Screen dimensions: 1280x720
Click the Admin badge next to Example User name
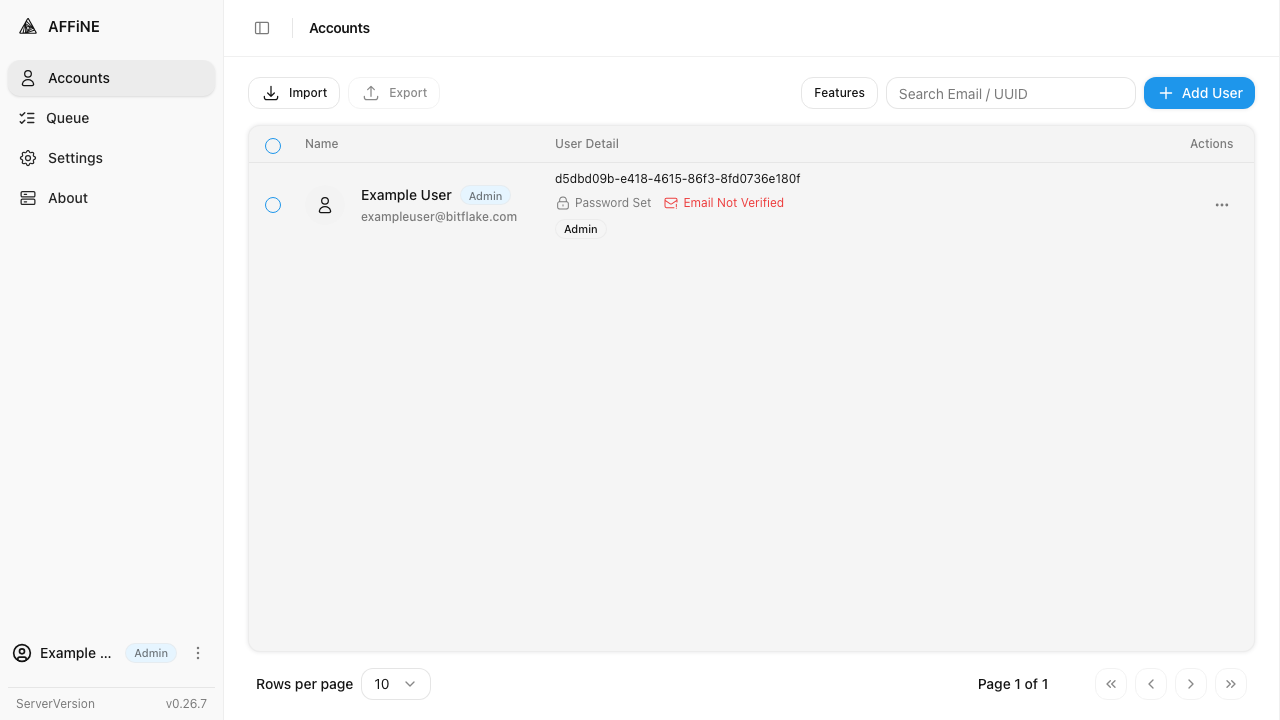(x=486, y=196)
